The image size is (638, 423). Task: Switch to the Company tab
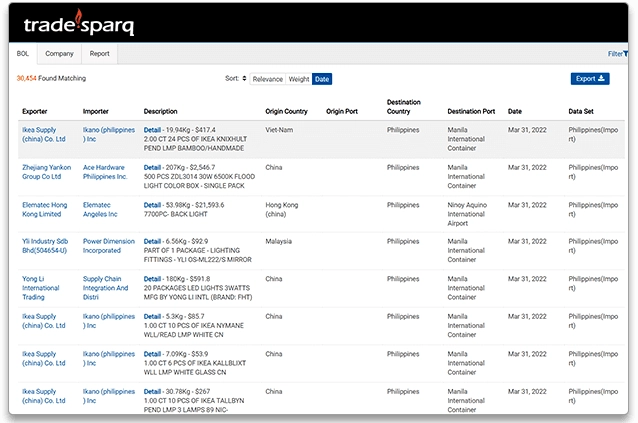(x=59, y=54)
